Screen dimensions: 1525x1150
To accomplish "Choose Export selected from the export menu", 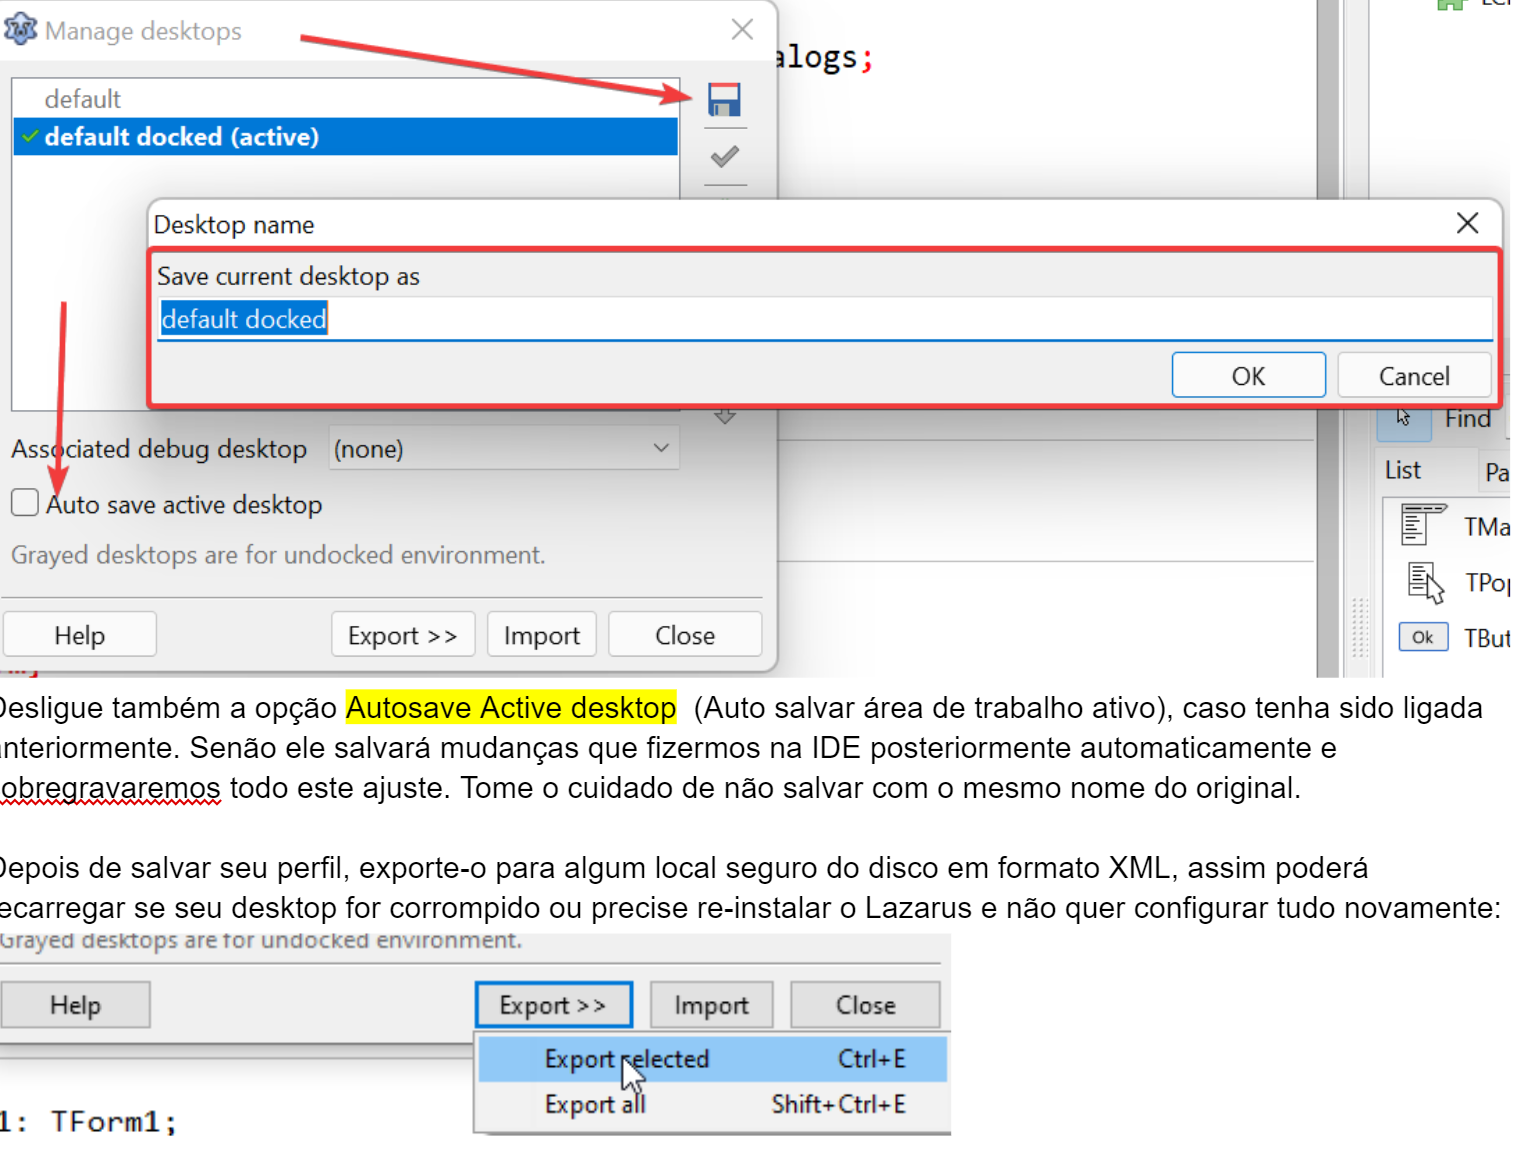I will coord(626,1058).
